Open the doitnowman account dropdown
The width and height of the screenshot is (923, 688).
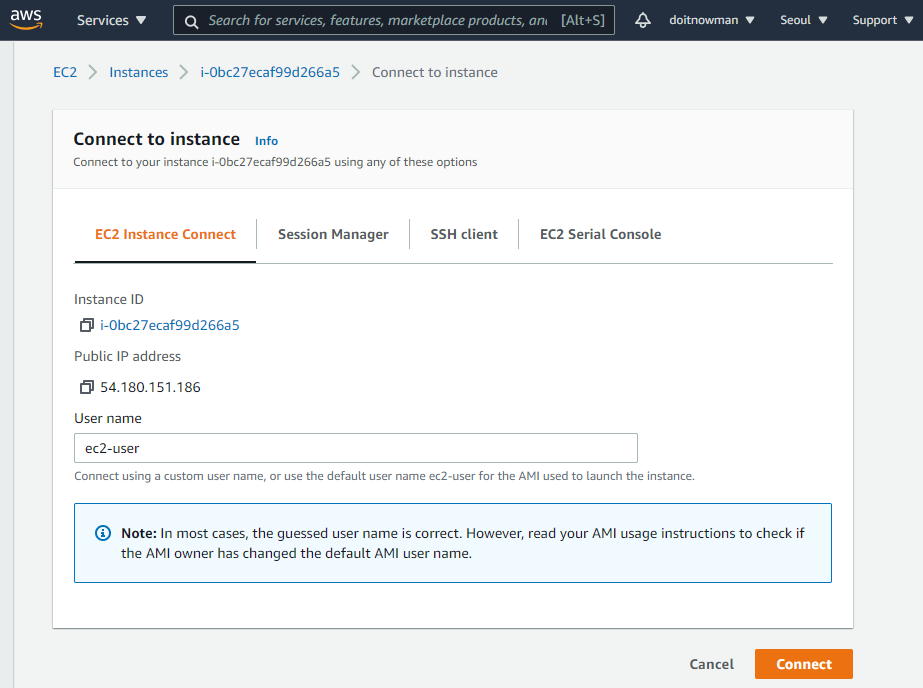pyautogui.click(x=712, y=20)
